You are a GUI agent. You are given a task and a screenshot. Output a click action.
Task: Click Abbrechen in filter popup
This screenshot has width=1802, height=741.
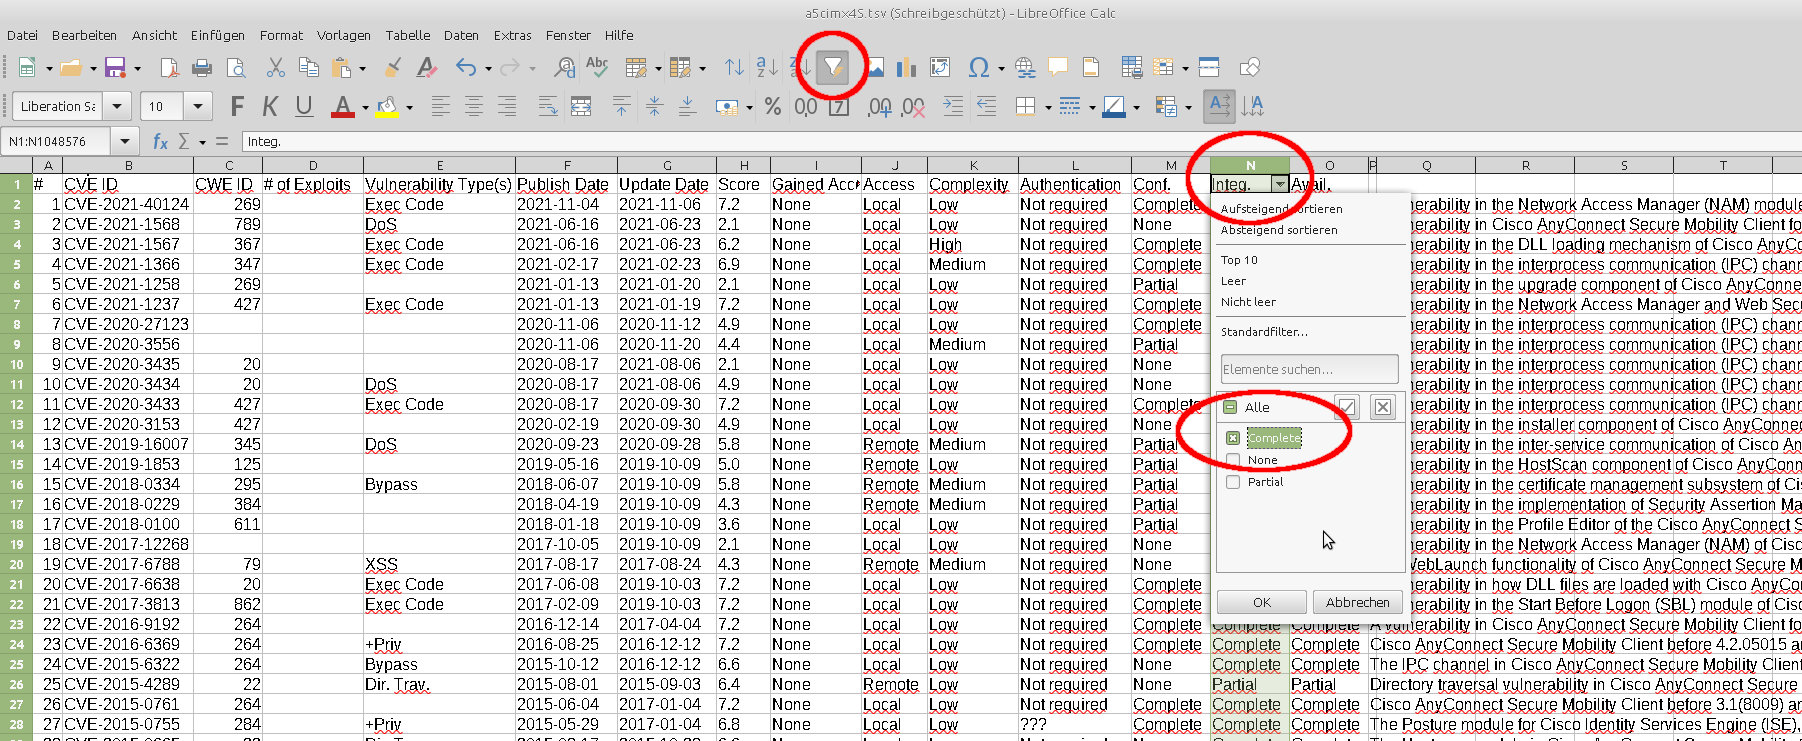1357,602
